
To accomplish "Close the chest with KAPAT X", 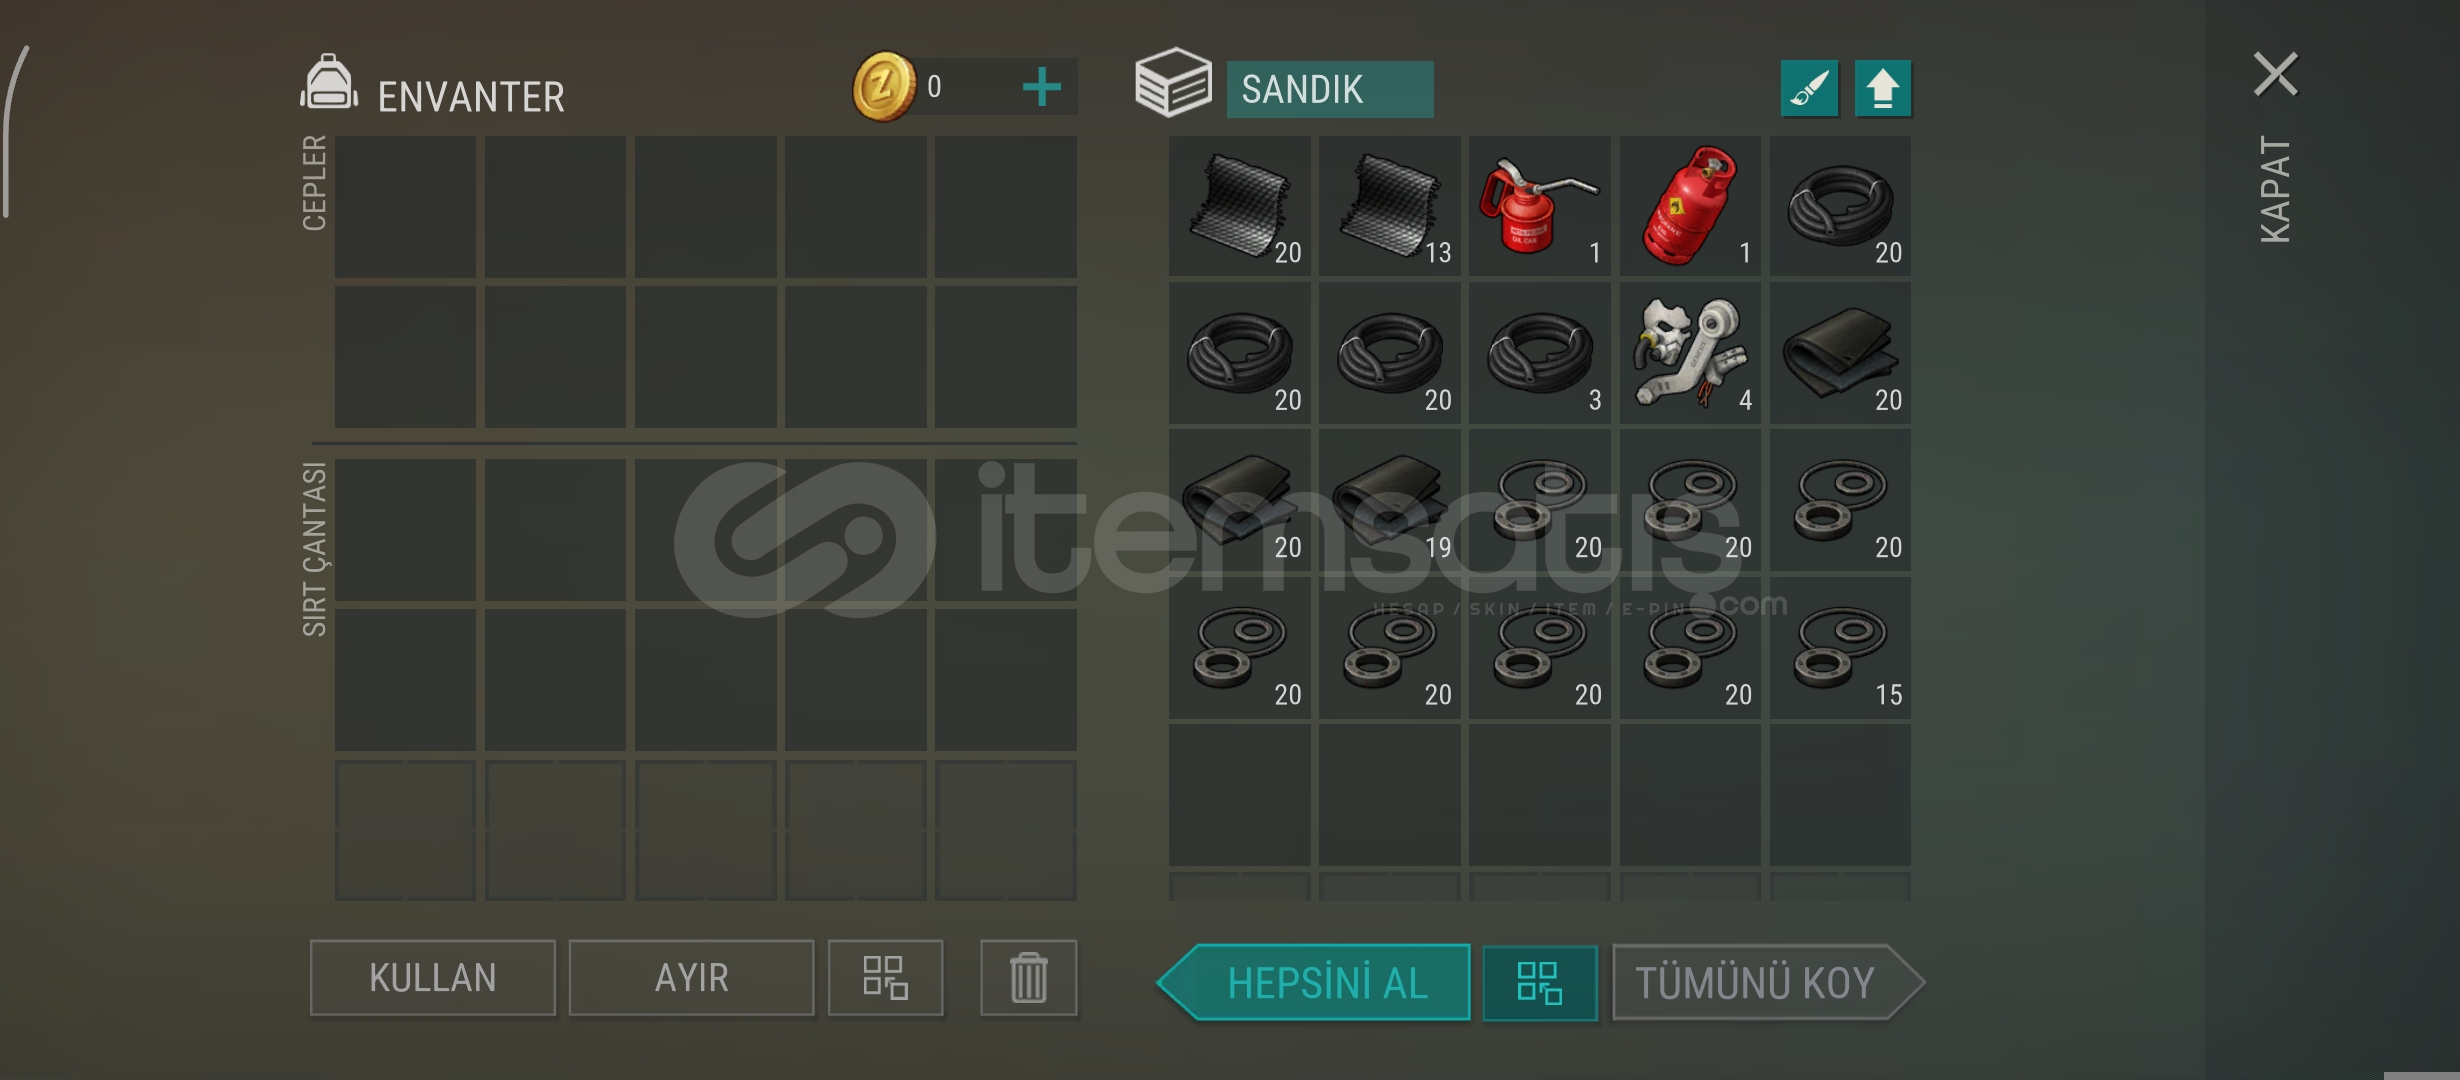I will (2275, 74).
